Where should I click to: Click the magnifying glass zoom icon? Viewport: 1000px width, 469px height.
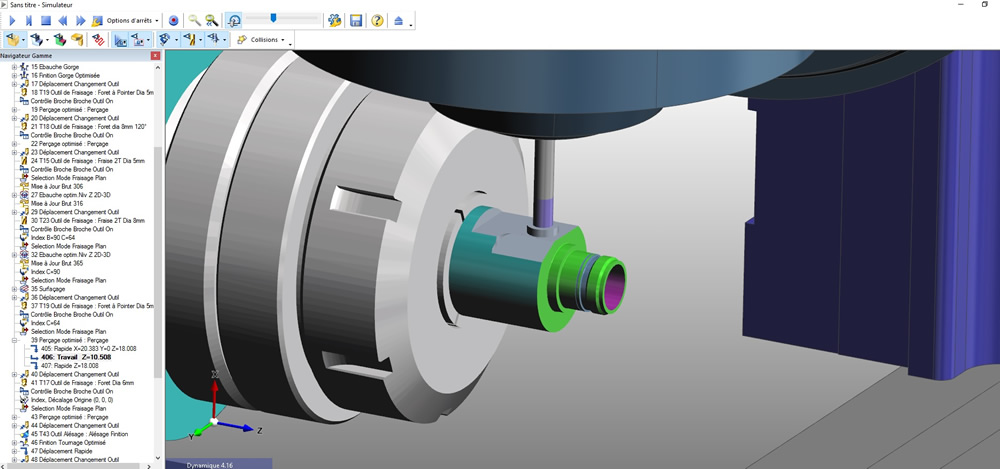[194, 20]
